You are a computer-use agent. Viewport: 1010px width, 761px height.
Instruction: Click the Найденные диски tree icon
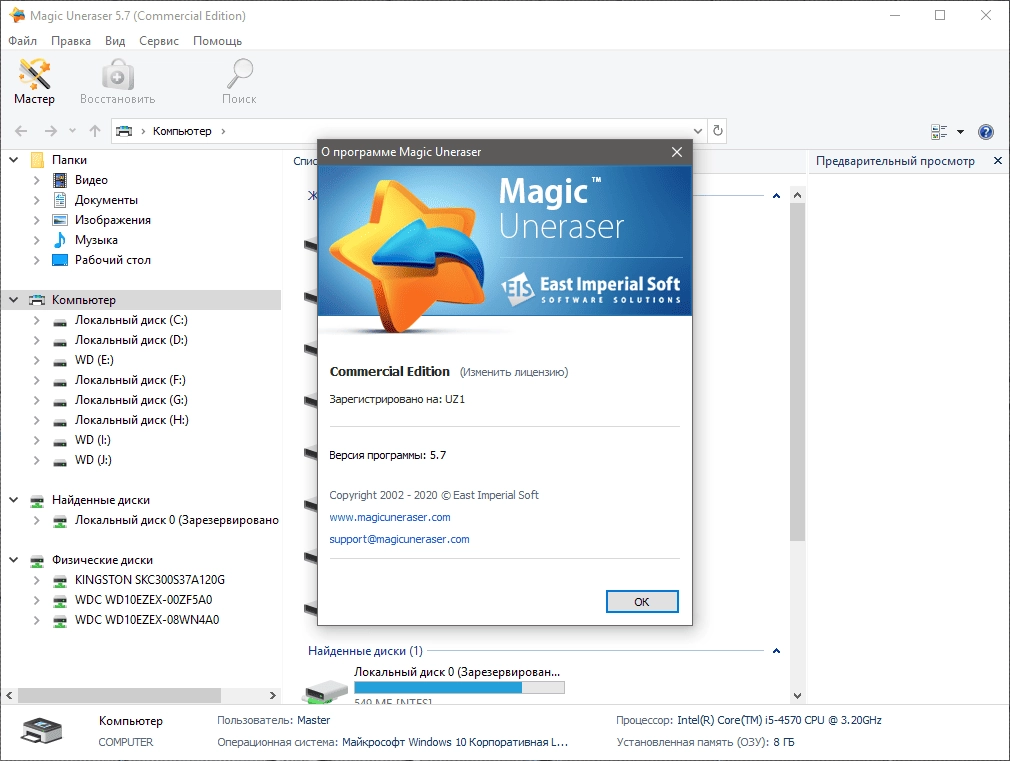[37, 500]
